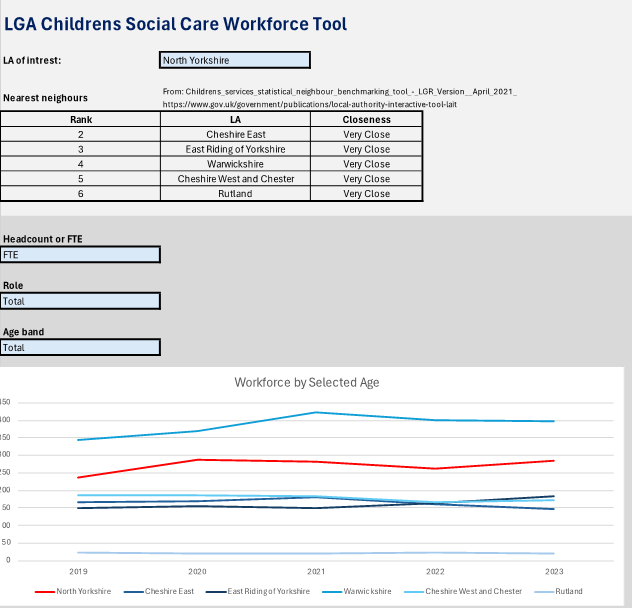Click the statistical neighbour benchmarking tool source text
The image size is (632, 608).
pos(339,92)
